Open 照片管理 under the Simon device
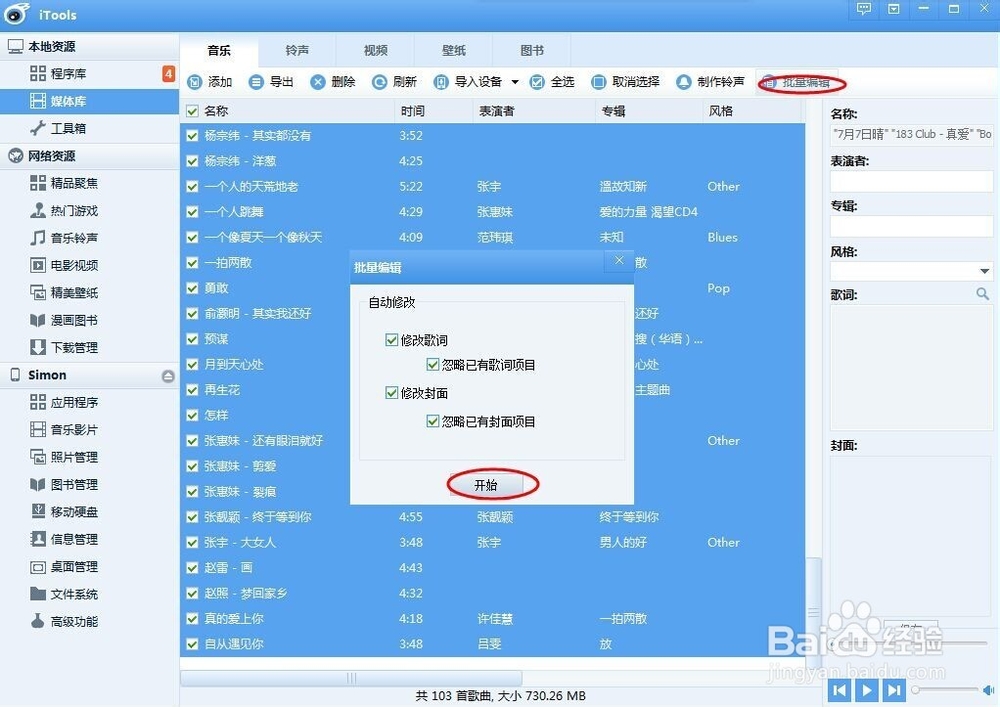This screenshot has width=1000, height=707. coord(89,457)
